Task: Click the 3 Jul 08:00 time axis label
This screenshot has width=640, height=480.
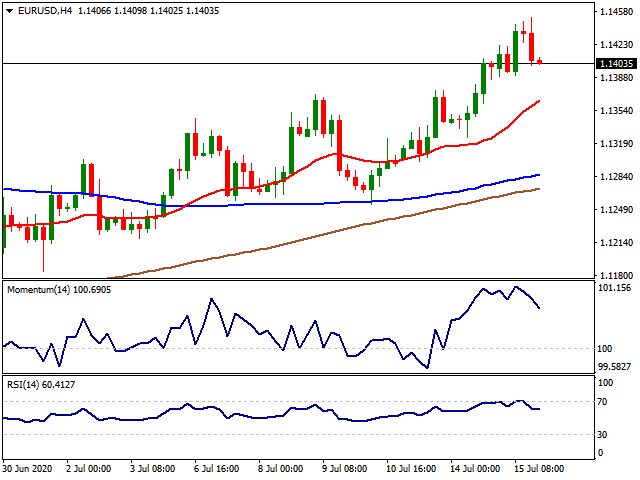Action: 153,469
